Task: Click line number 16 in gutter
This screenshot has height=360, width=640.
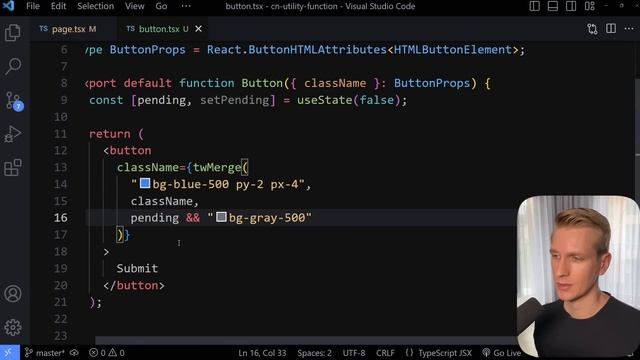Action: point(60,218)
